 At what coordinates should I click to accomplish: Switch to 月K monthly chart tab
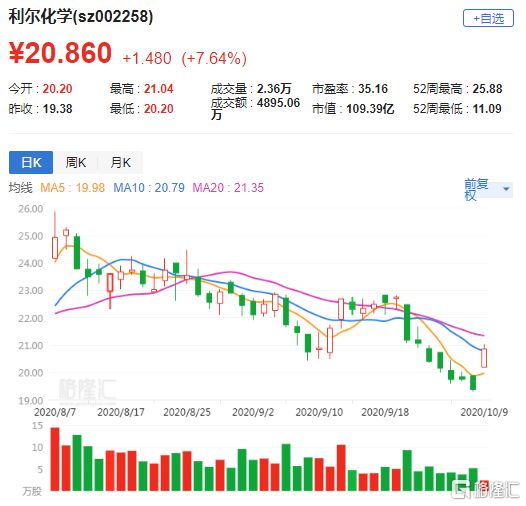coord(120,162)
